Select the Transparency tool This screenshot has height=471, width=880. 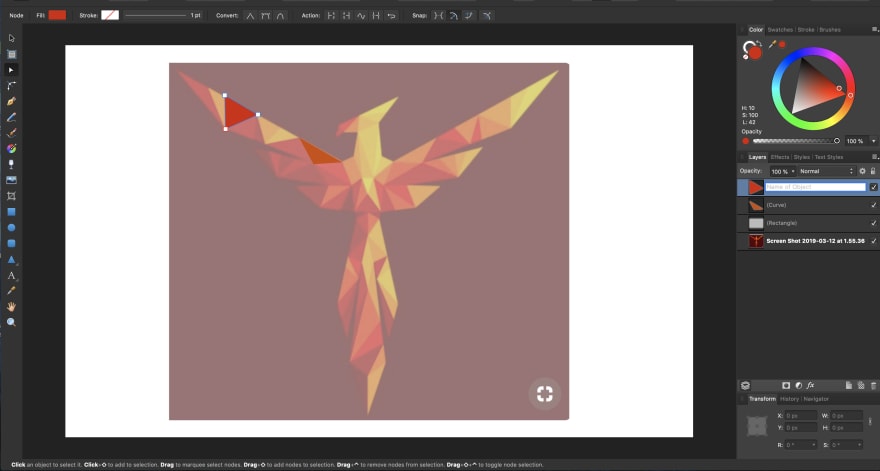11,164
